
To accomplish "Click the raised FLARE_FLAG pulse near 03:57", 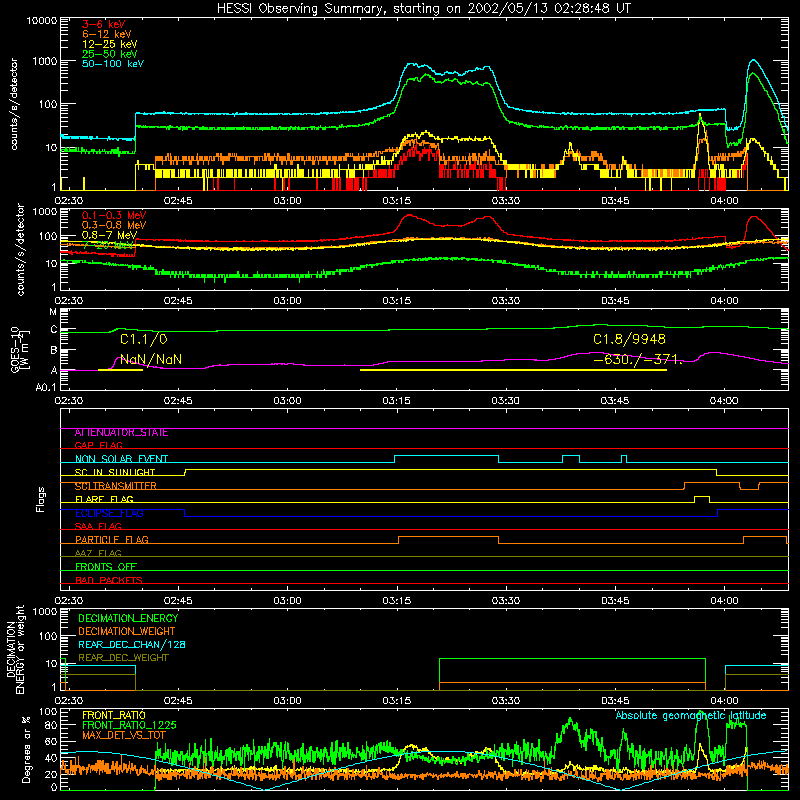I will (x=702, y=497).
